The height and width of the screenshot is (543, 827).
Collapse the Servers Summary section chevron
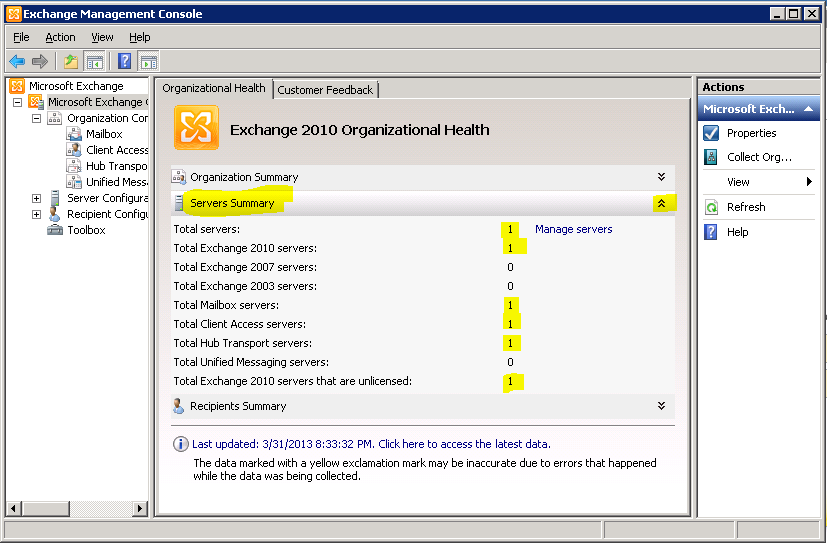coord(661,203)
